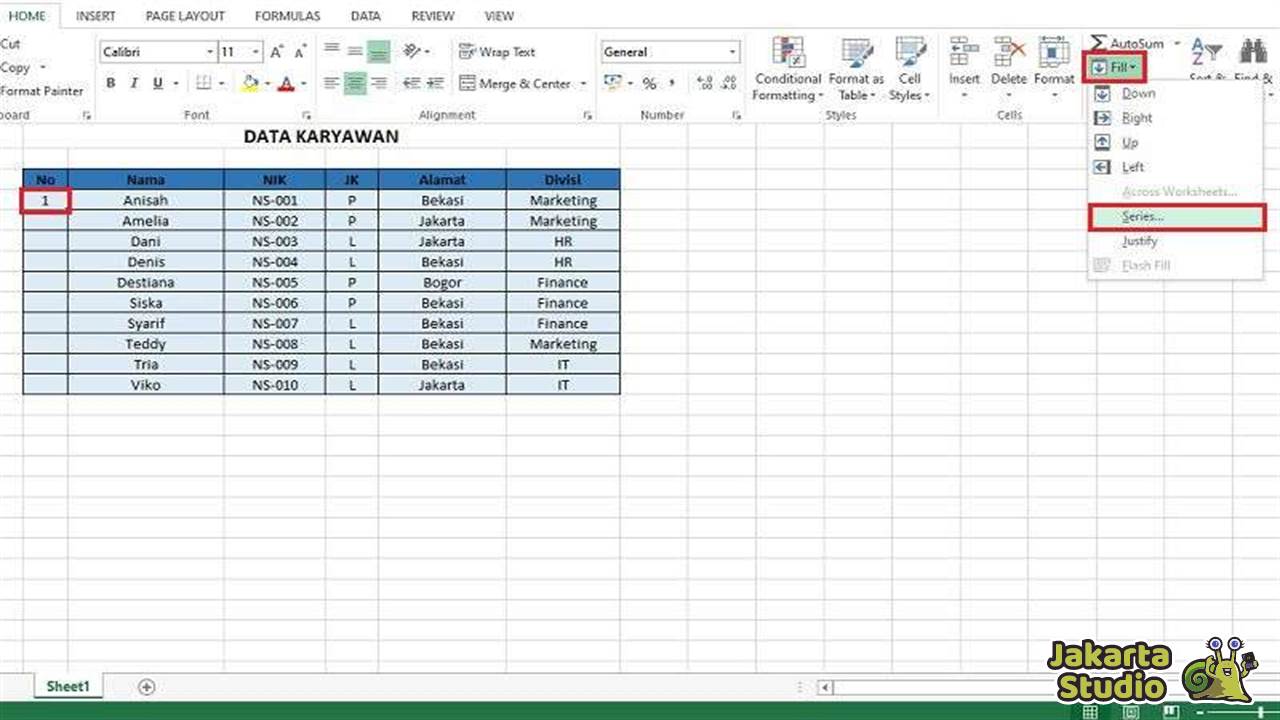Switch to the FORMULAS ribbon tab
Screen dimensions: 1280x720
tap(287, 15)
